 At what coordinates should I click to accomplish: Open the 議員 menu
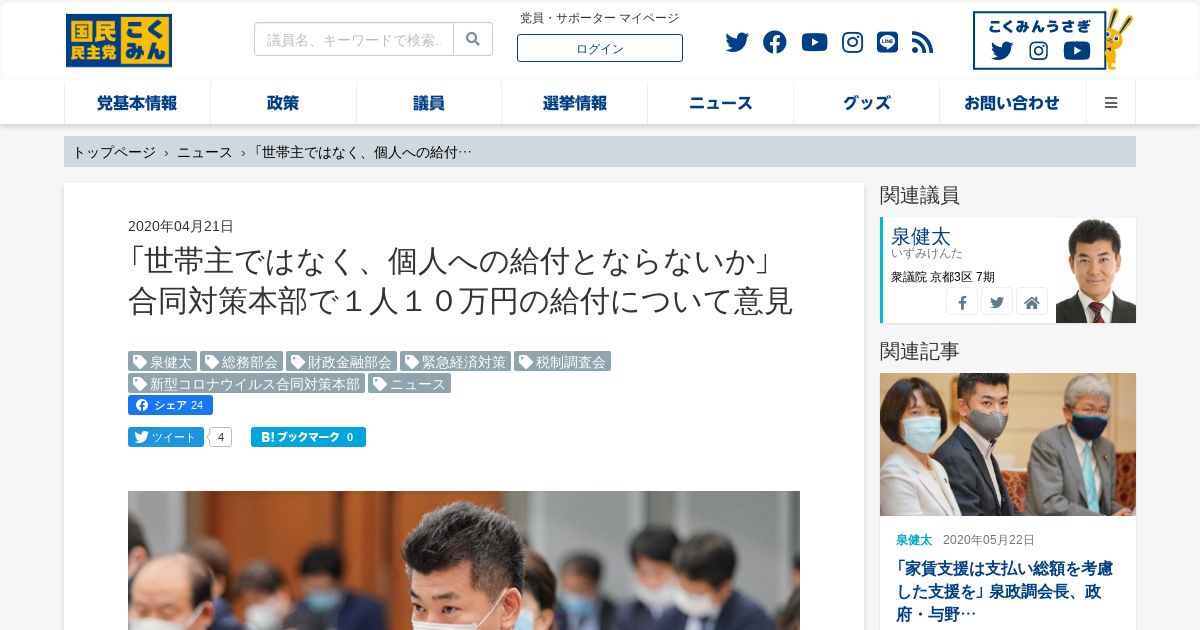click(x=429, y=103)
